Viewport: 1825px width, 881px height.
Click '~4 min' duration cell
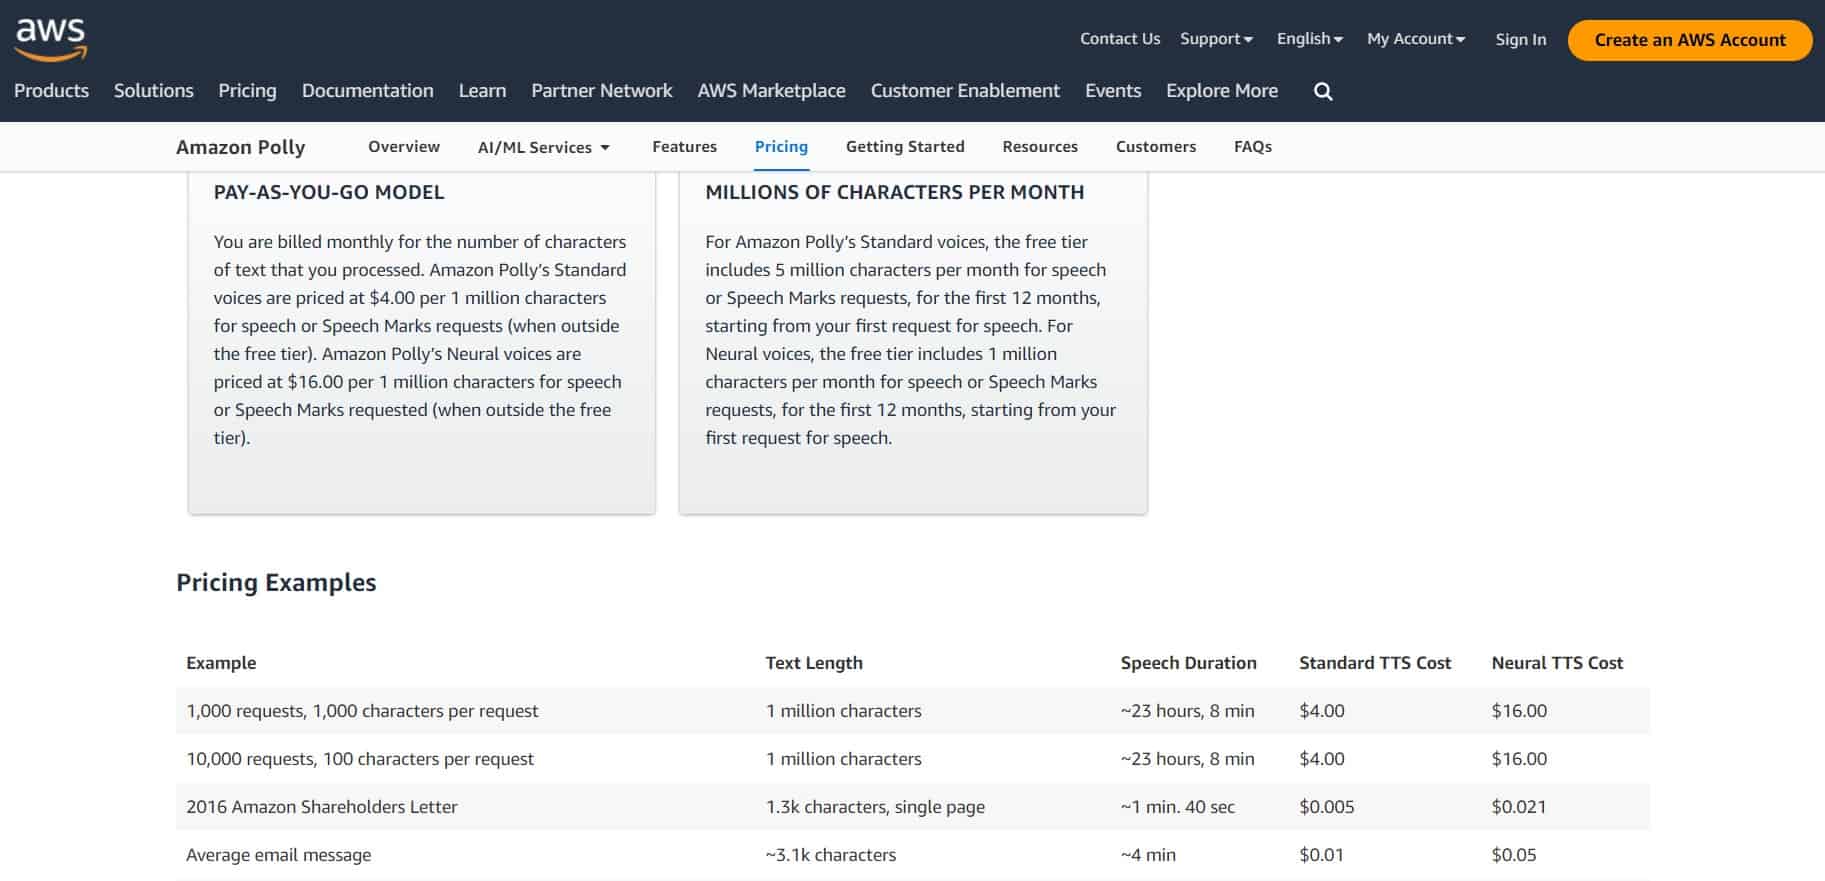pyautogui.click(x=1148, y=855)
